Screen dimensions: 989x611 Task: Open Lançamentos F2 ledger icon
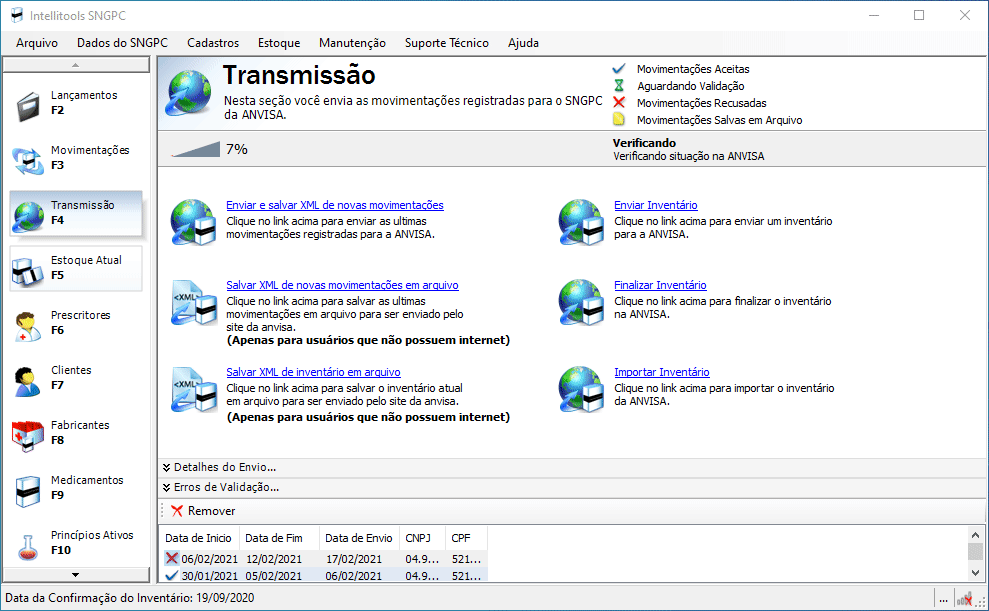28,106
